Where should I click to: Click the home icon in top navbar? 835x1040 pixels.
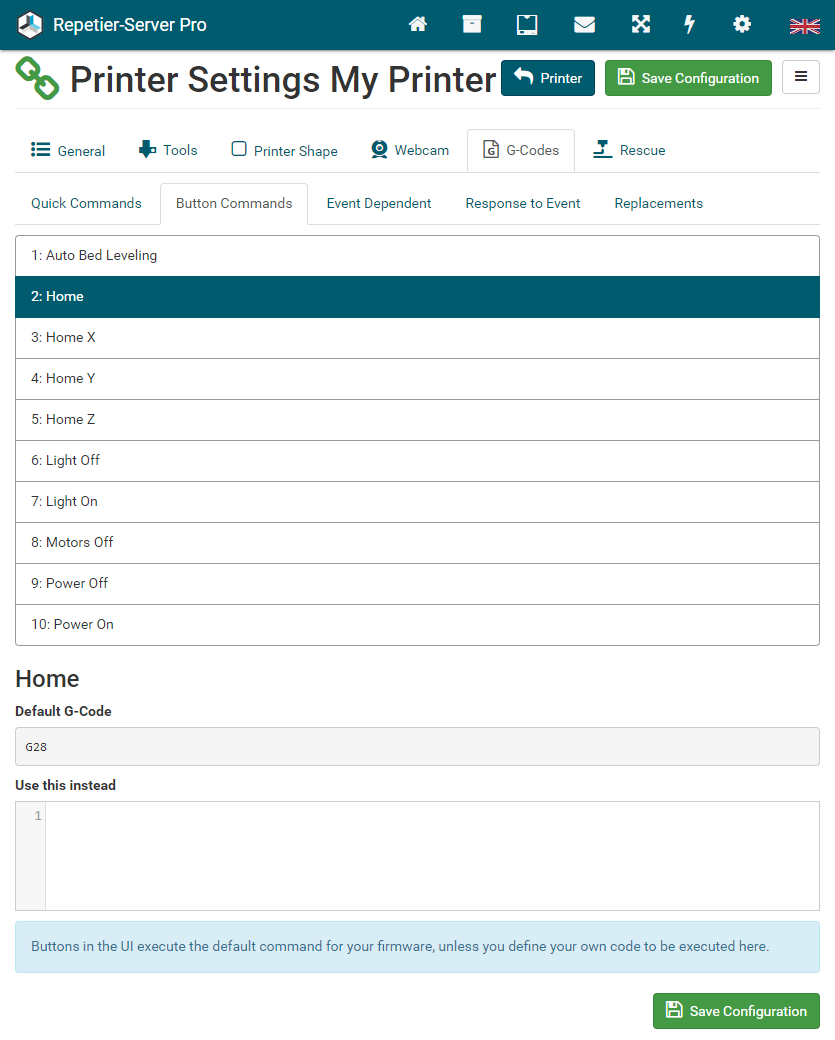(x=418, y=25)
